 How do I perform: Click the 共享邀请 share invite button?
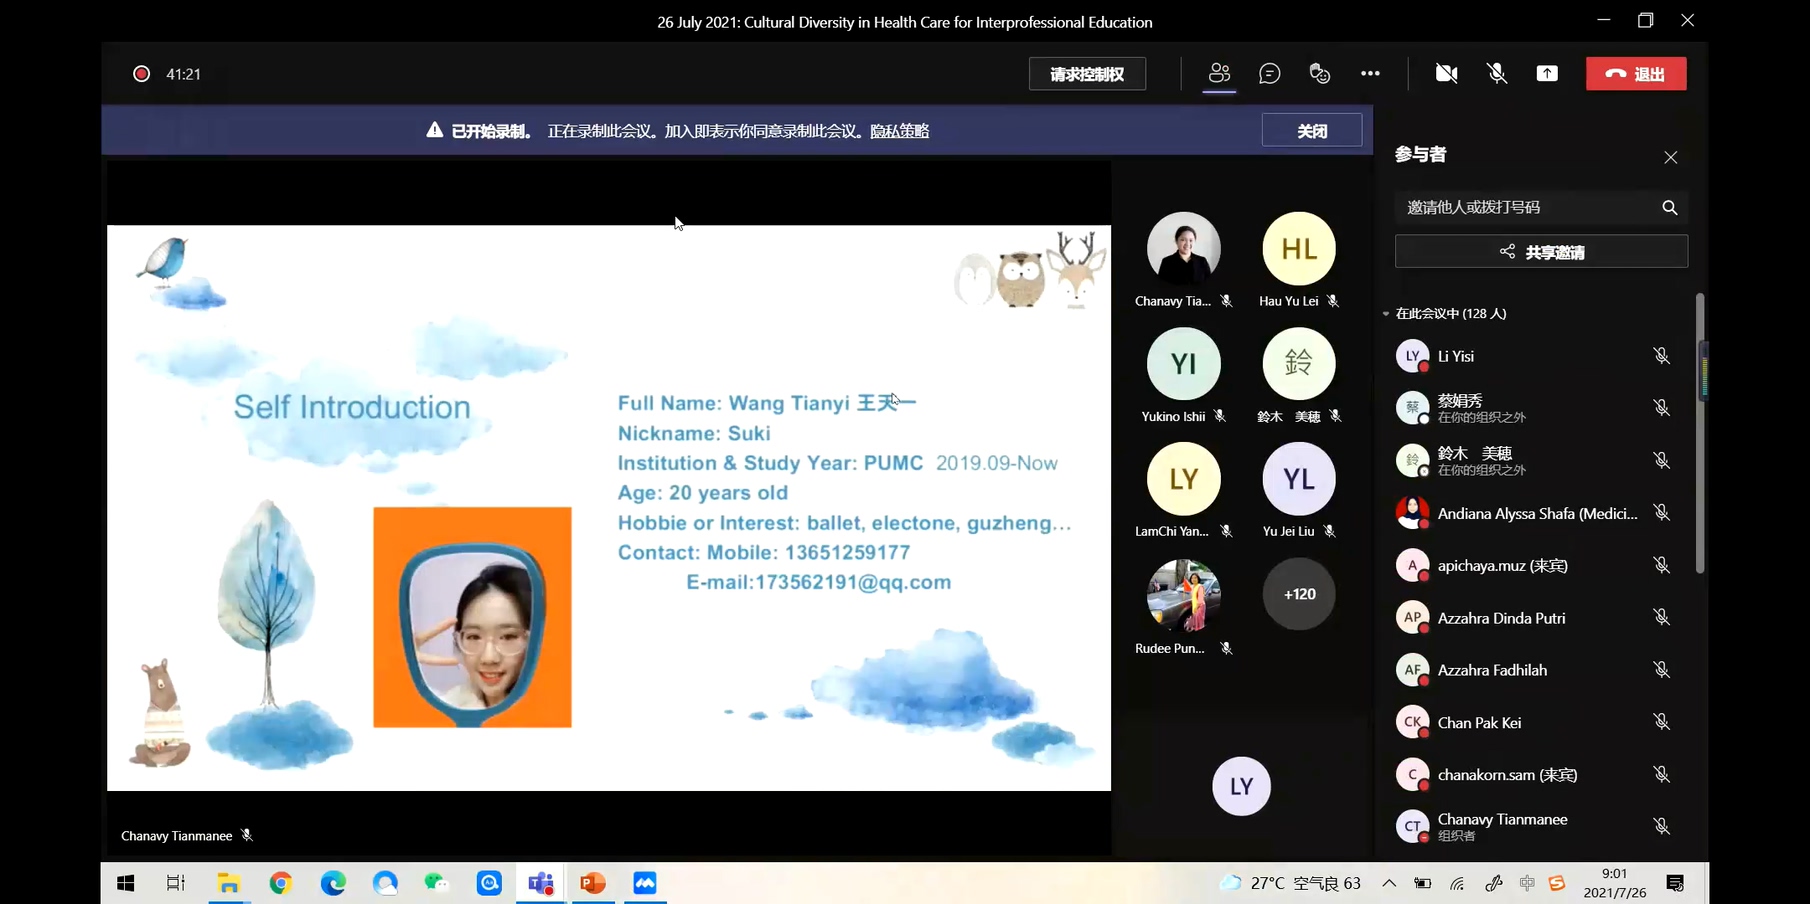(x=1541, y=252)
